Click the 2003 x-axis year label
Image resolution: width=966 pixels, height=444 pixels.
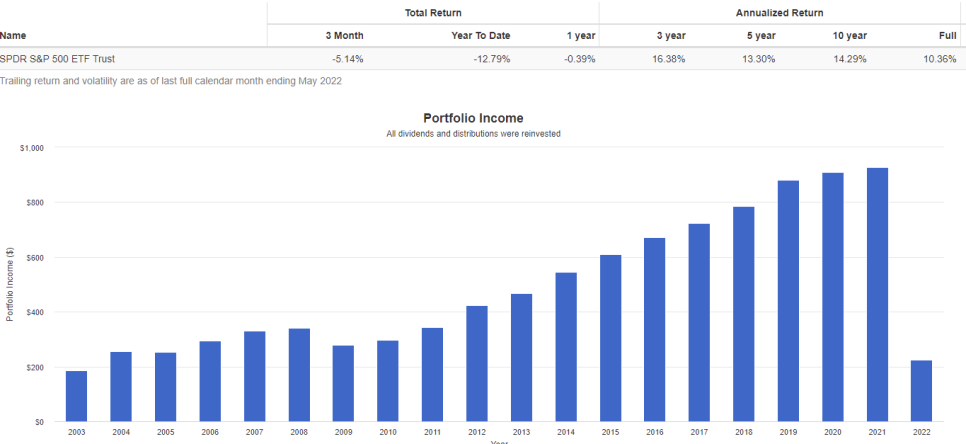76,434
